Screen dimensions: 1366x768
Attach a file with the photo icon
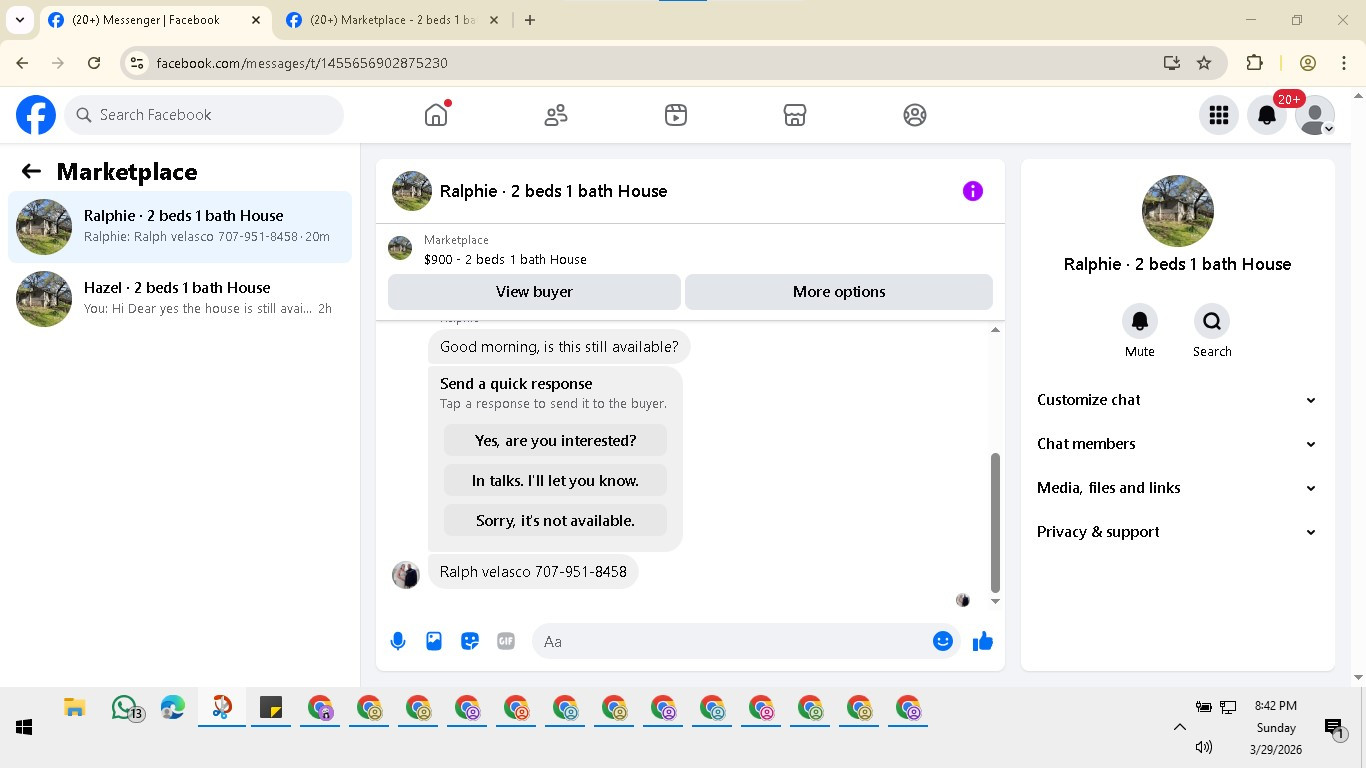tap(434, 642)
